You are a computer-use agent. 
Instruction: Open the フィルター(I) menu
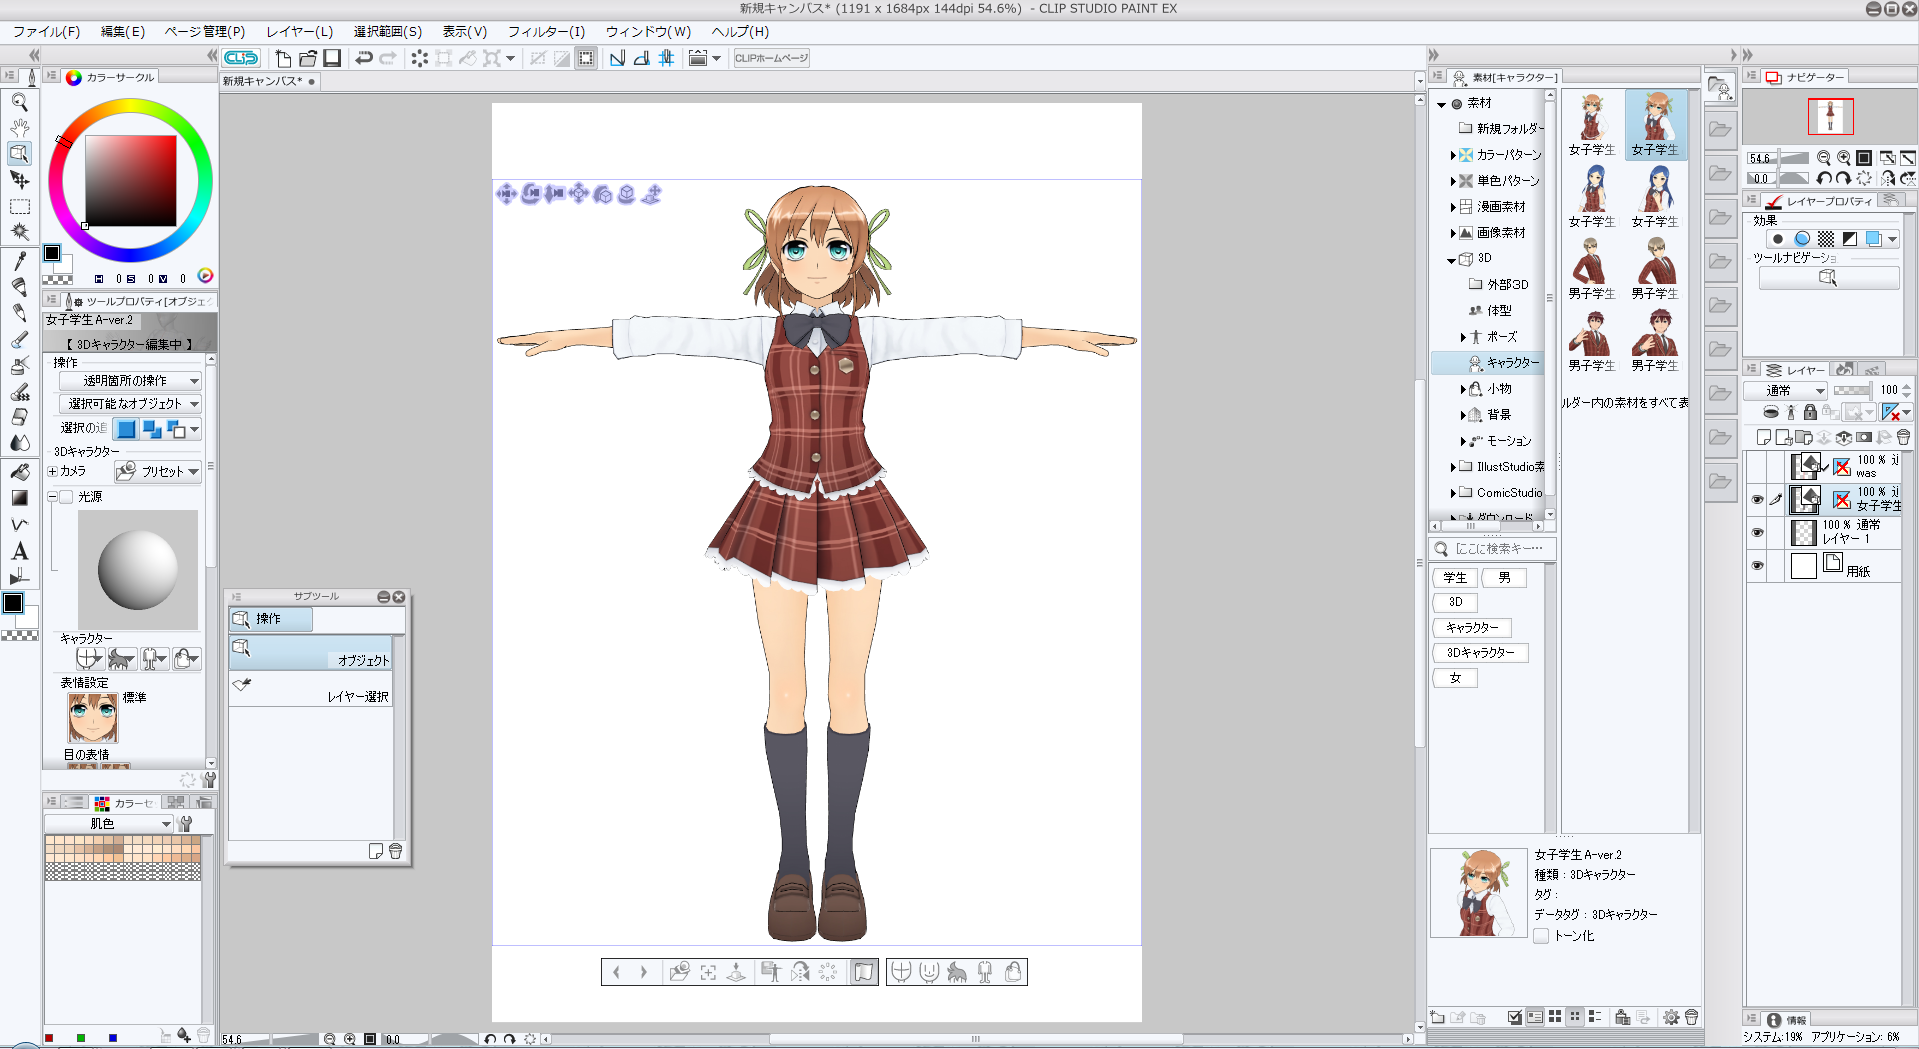point(545,32)
